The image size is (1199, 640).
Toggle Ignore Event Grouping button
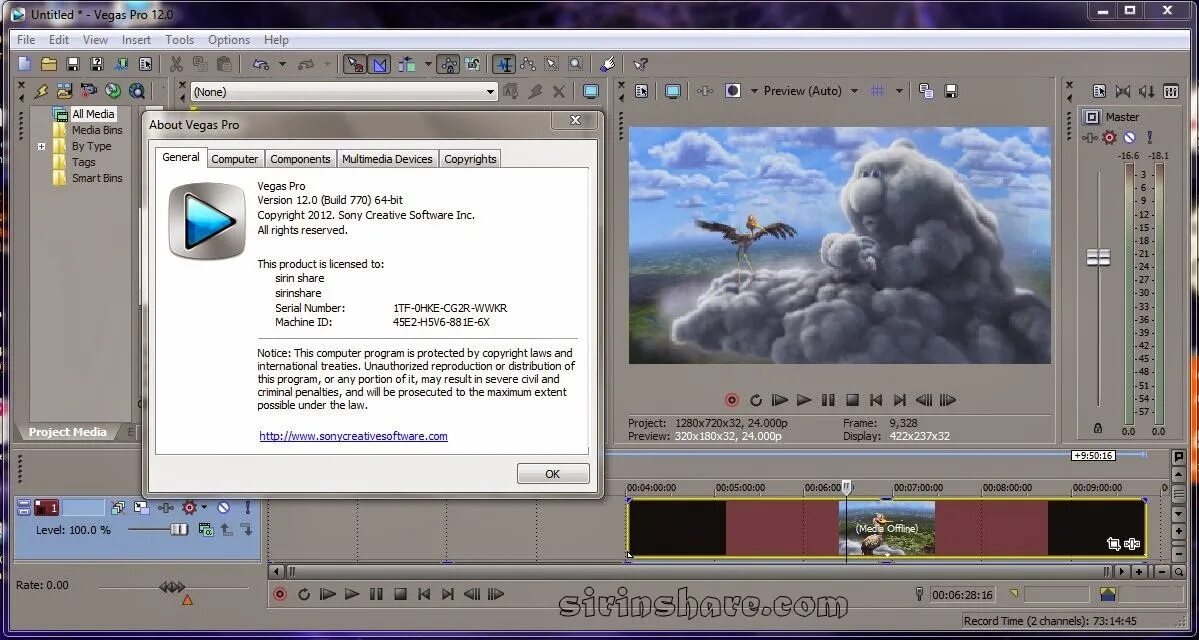(x=473, y=64)
